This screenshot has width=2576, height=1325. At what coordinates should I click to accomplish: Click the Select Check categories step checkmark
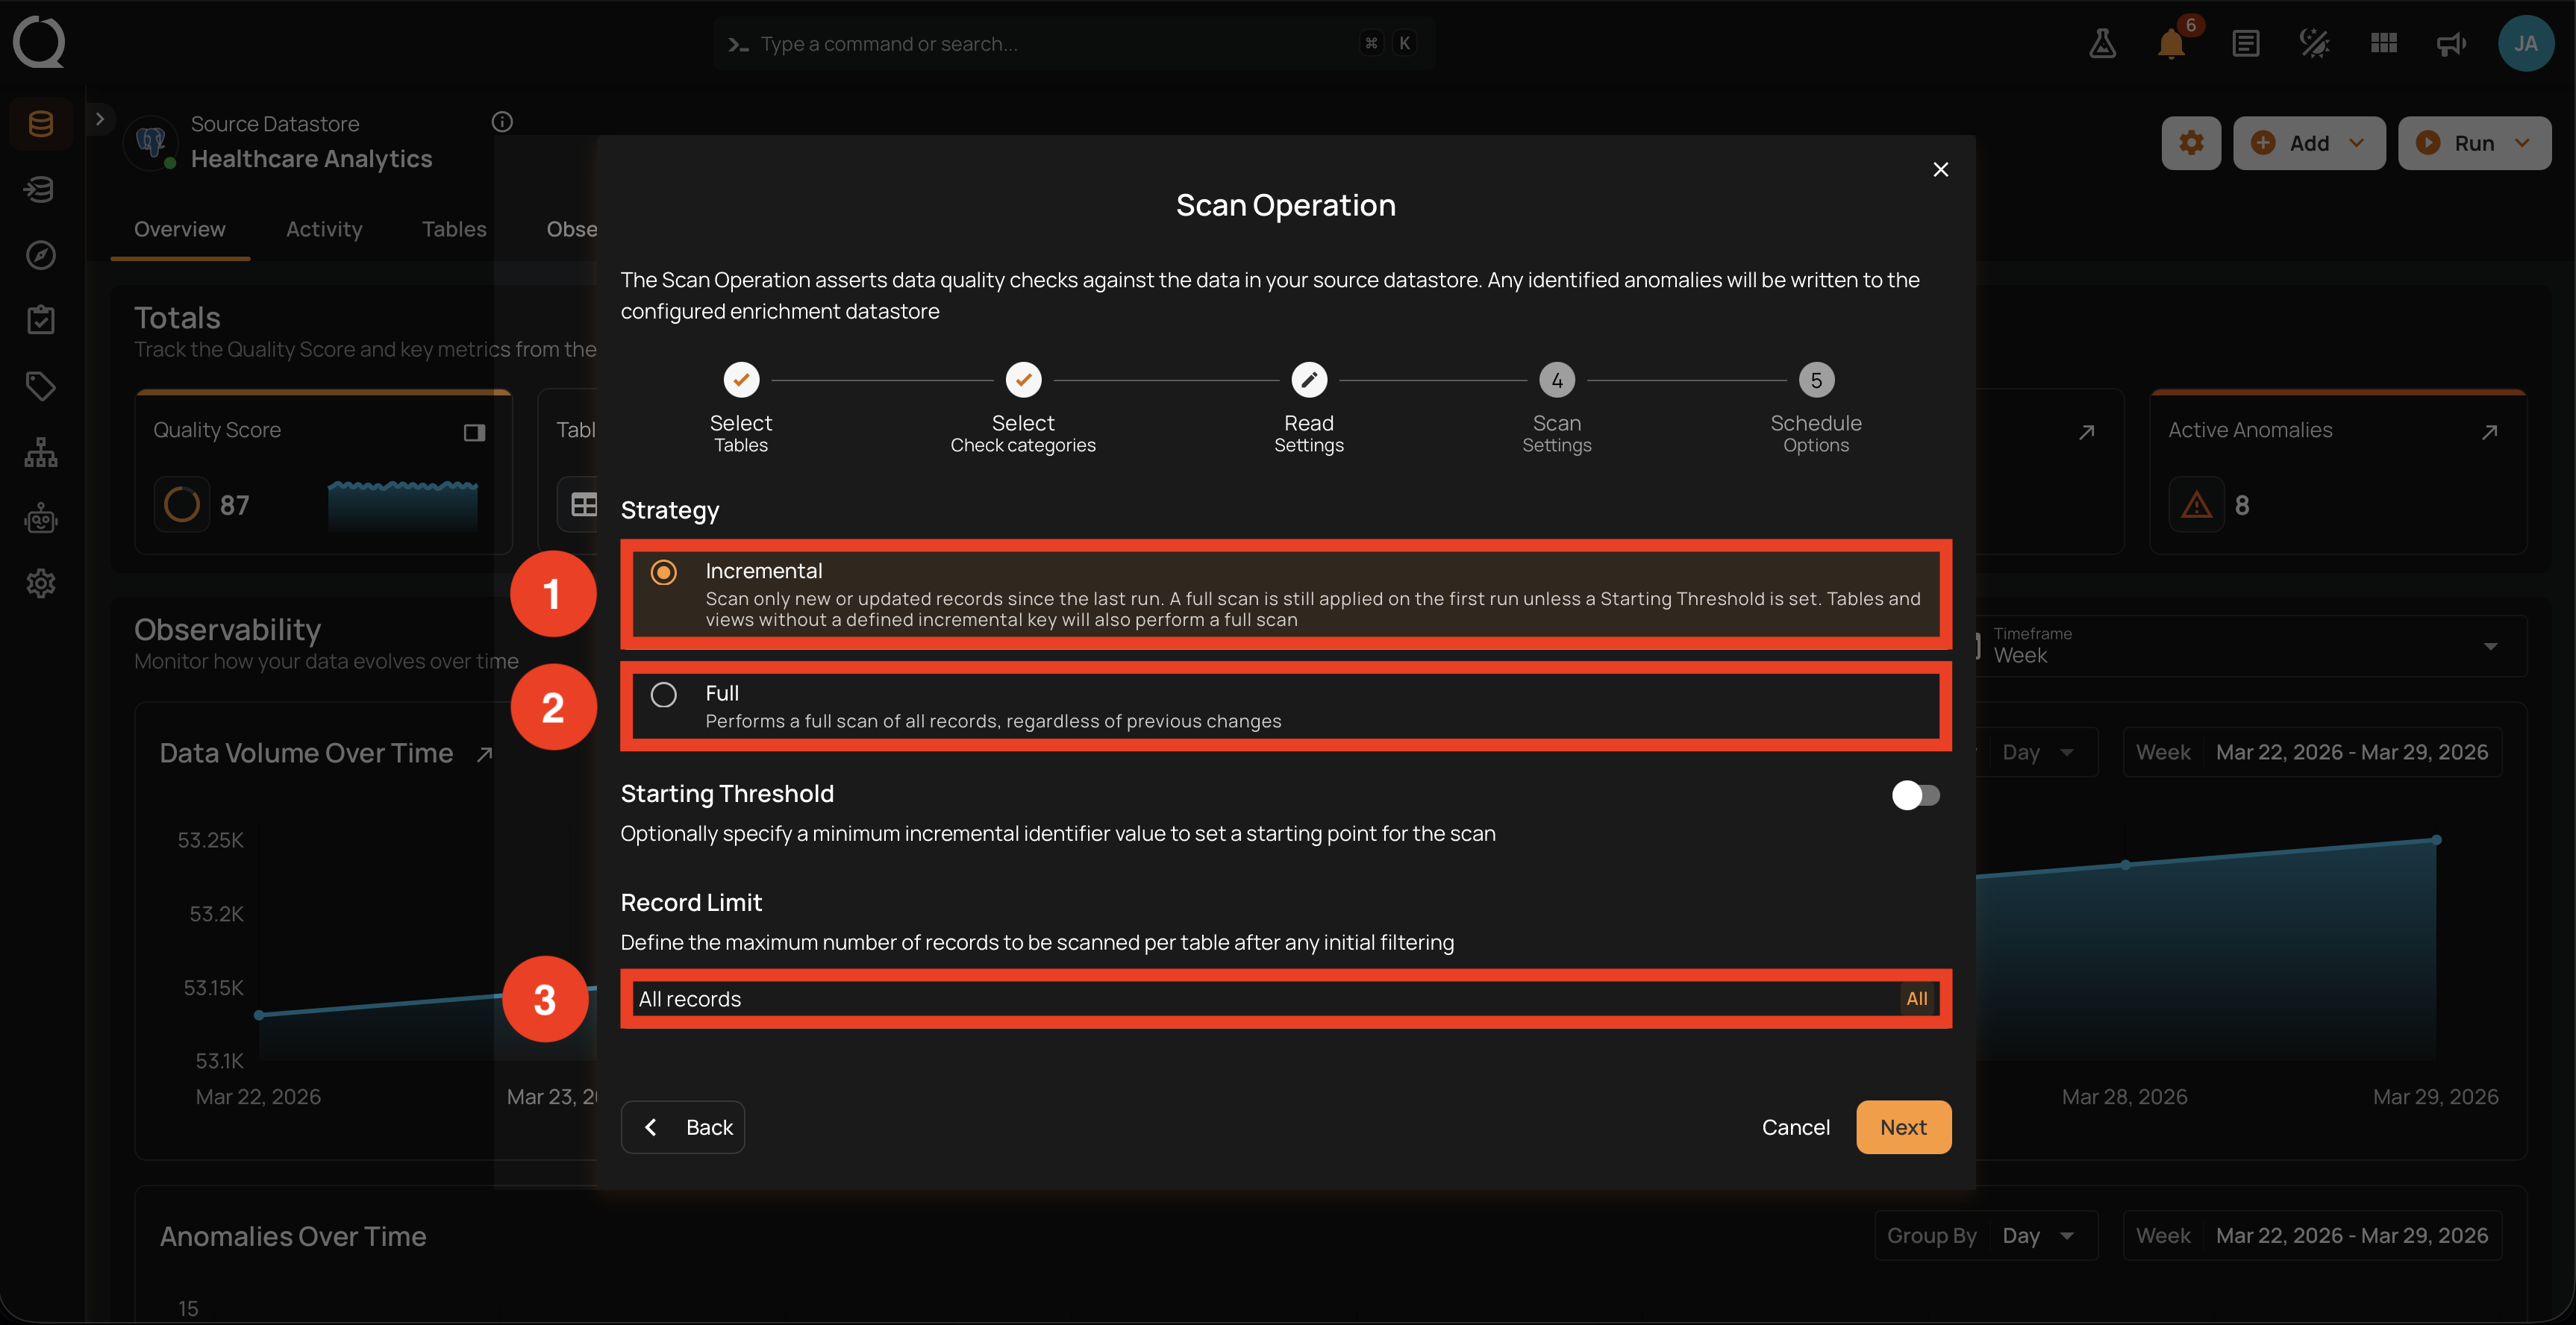click(x=1023, y=380)
